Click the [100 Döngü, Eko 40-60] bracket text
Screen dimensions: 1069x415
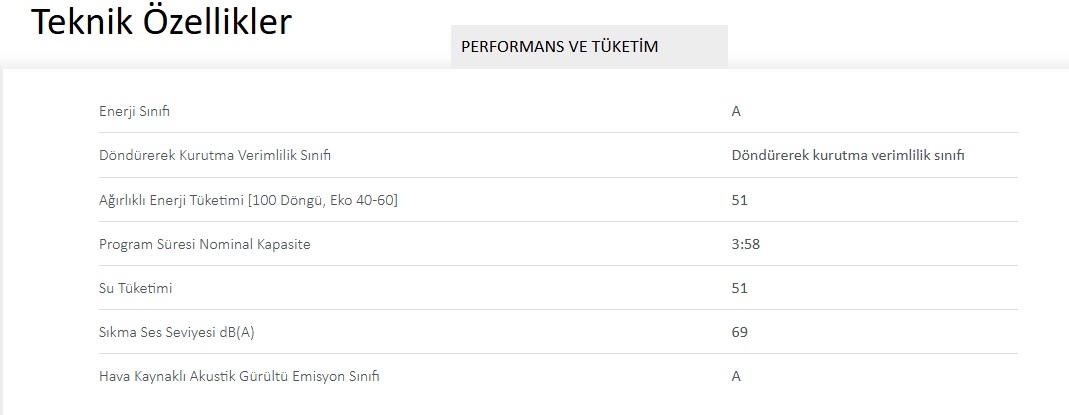pos(323,200)
